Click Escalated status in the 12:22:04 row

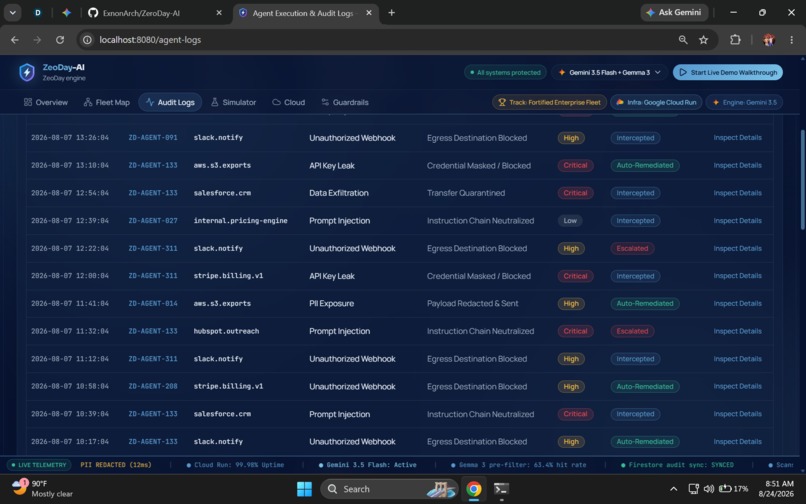click(632, 248)
